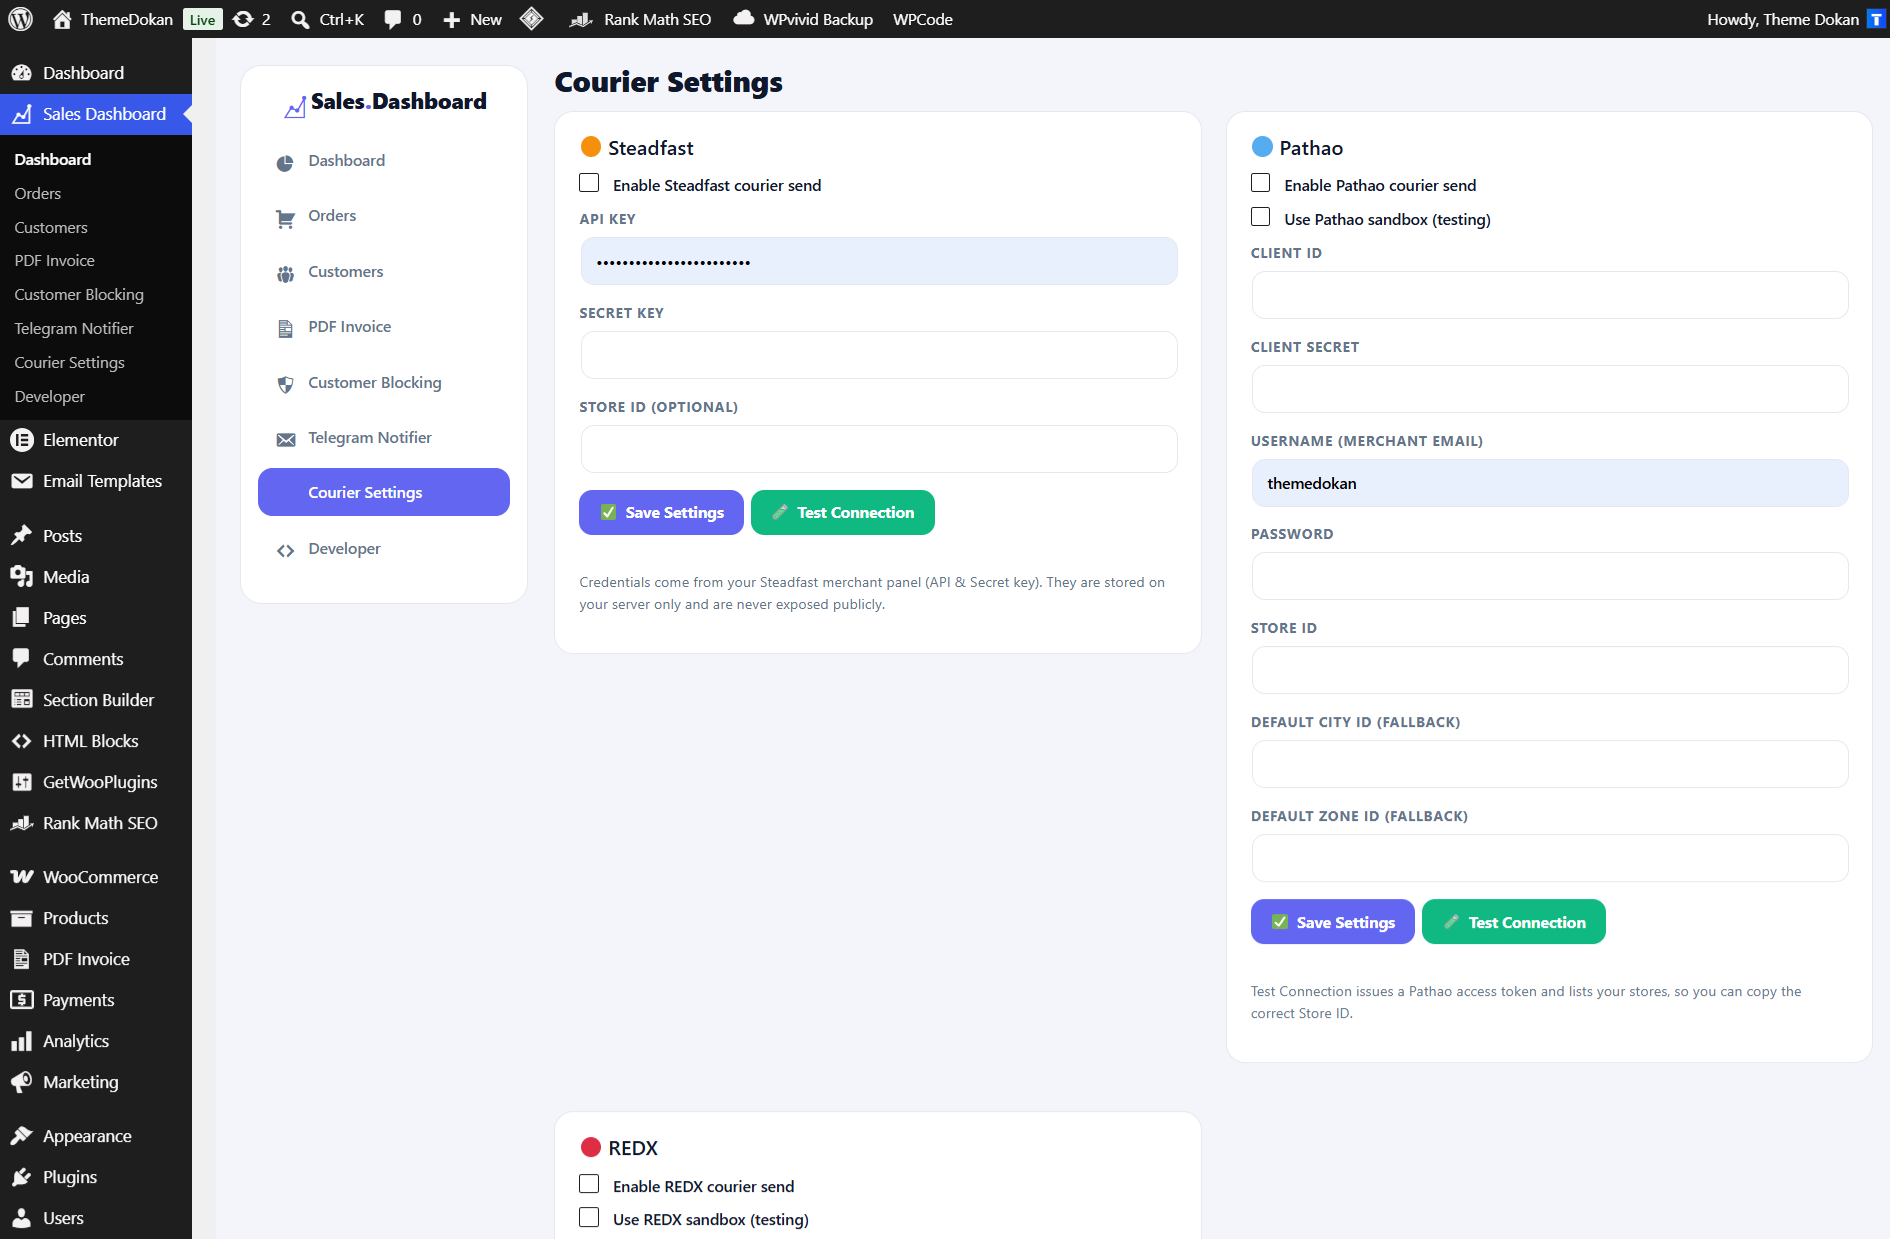The height and width of the screenshot is (1239, 1890).
Task: Click the Media icon in sidebar
Action: pos(21,577)
